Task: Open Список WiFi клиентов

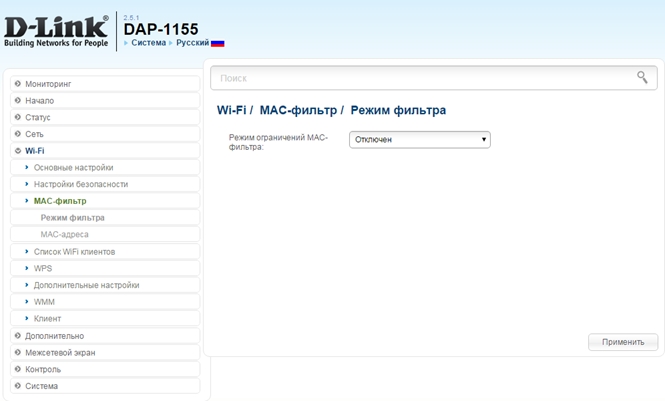Action: pos(74,251)
